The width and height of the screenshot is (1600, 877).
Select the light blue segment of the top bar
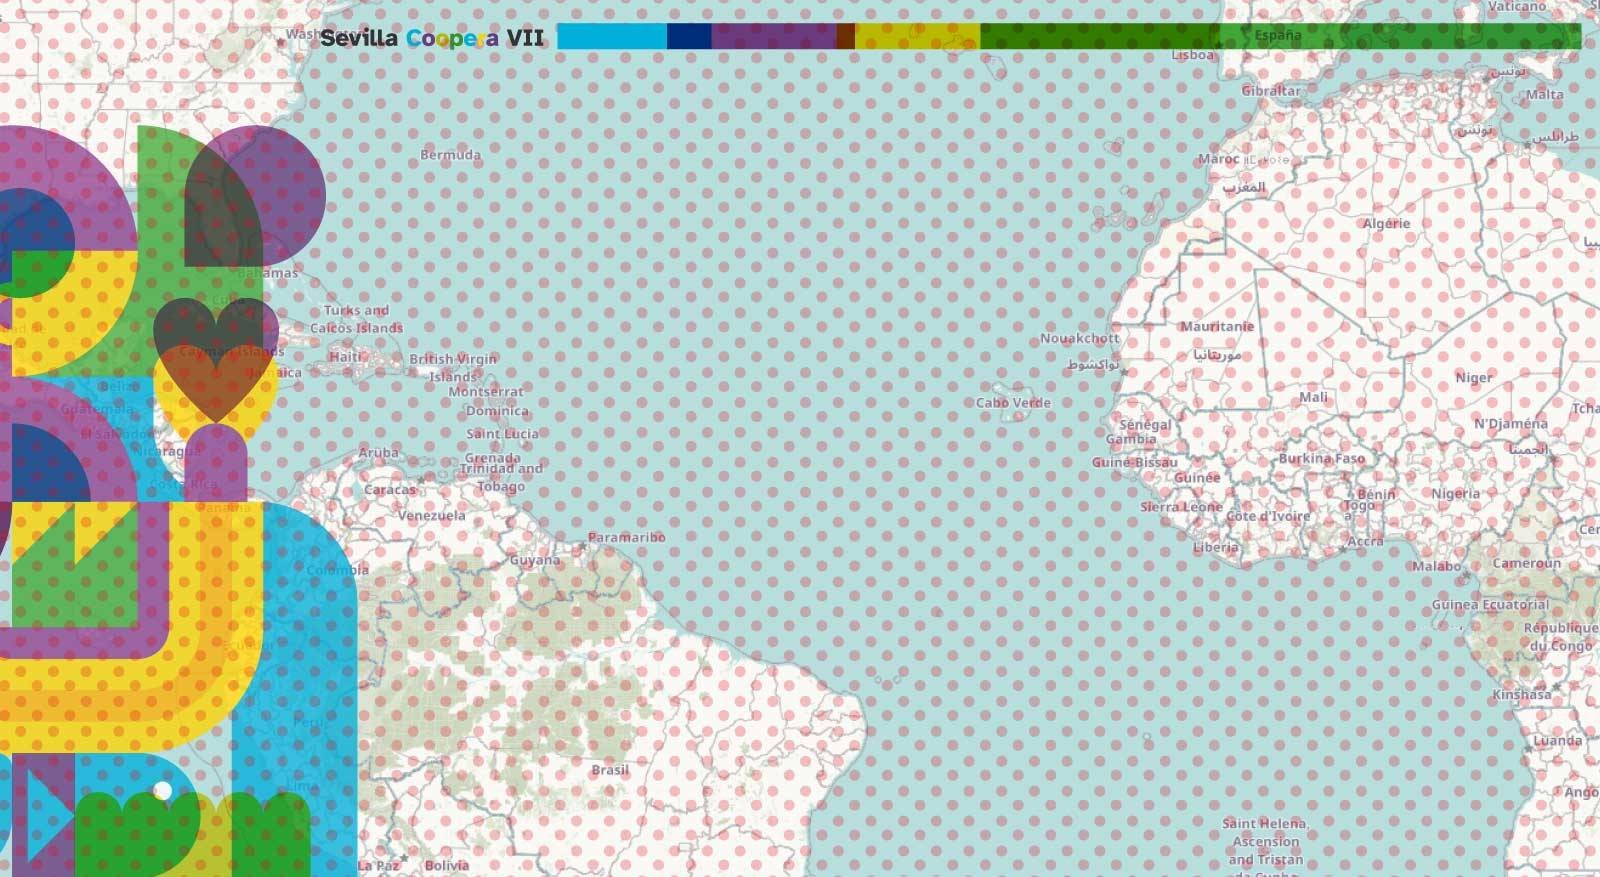point(611,37)
